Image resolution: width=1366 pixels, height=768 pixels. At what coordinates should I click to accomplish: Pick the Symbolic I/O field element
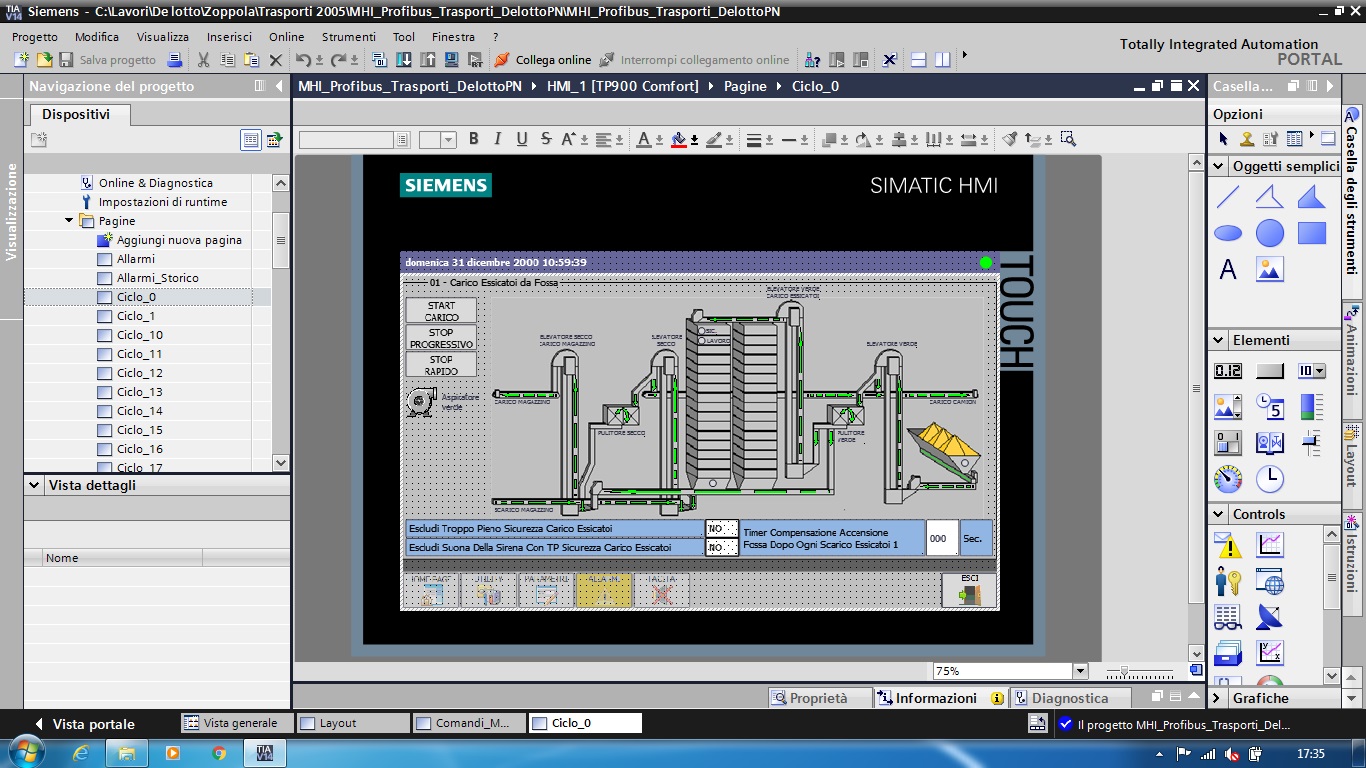(x=1311, y=371)
